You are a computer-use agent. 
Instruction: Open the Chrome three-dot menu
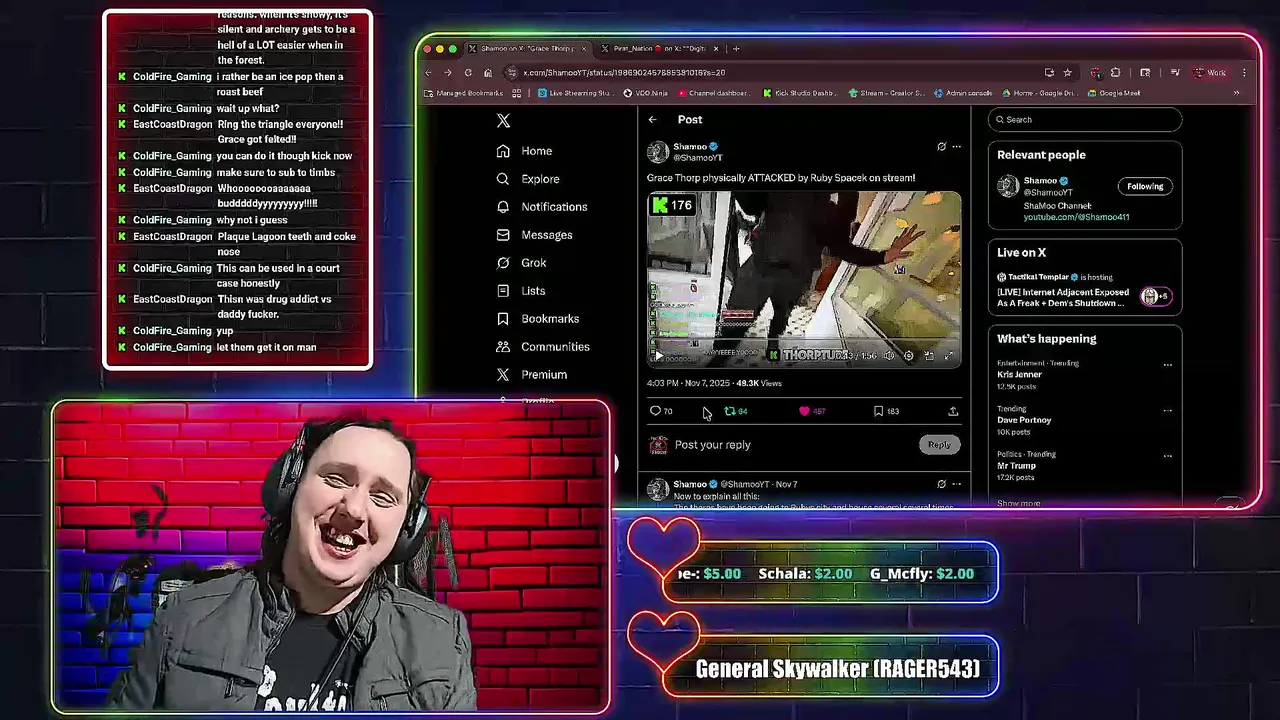(x=1244, y=73)
